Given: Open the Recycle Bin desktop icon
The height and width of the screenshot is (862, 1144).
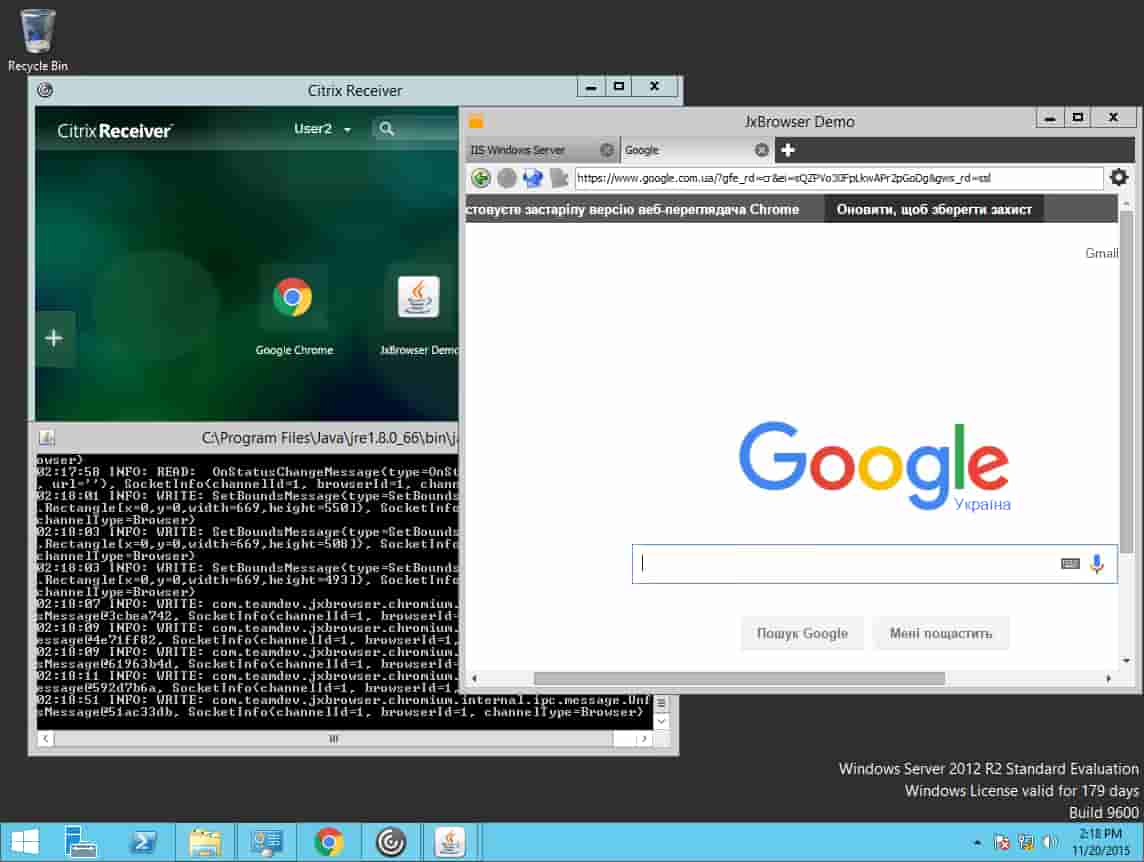Looking at the screenshot, I should click(37, 40).
